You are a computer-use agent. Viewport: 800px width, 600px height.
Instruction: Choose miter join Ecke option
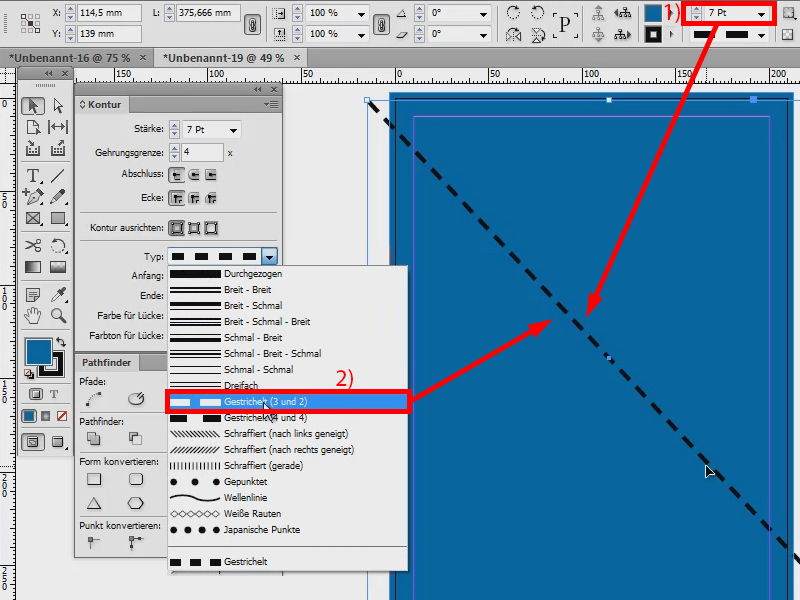pyautogui.click(x=177, y=198)
